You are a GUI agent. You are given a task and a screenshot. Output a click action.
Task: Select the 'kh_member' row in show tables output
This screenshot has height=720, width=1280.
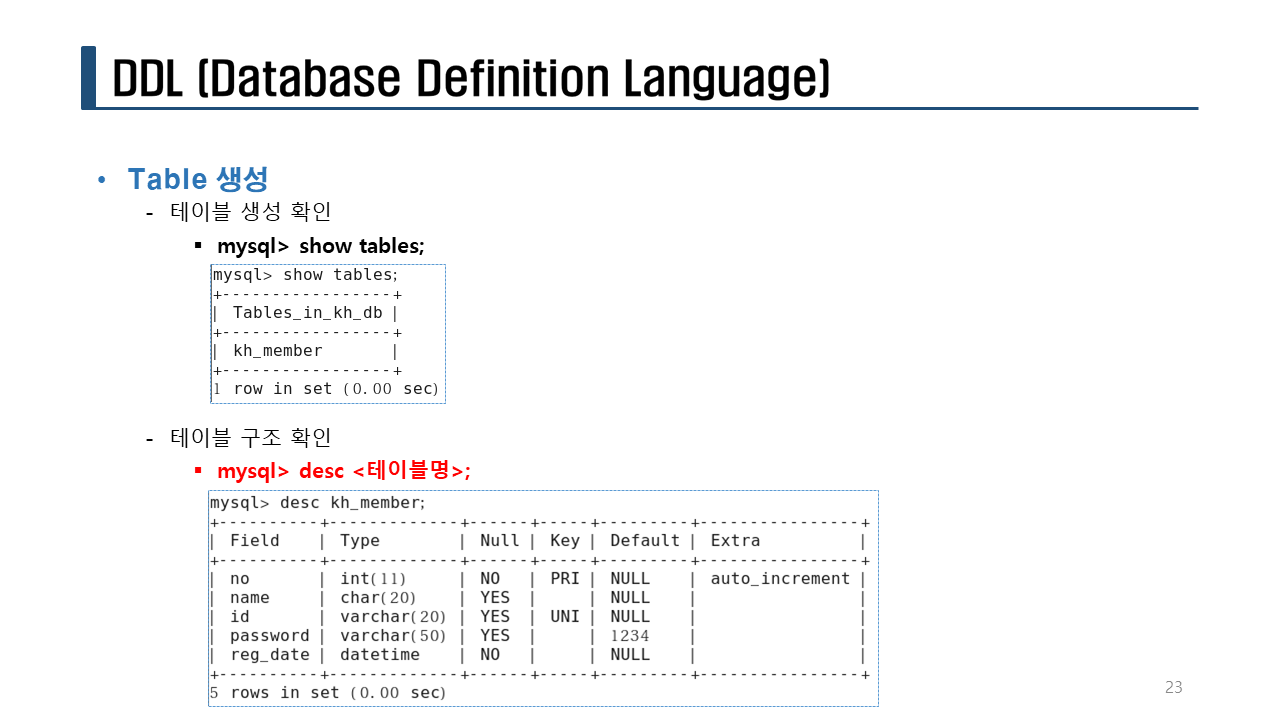pos(277,351)
